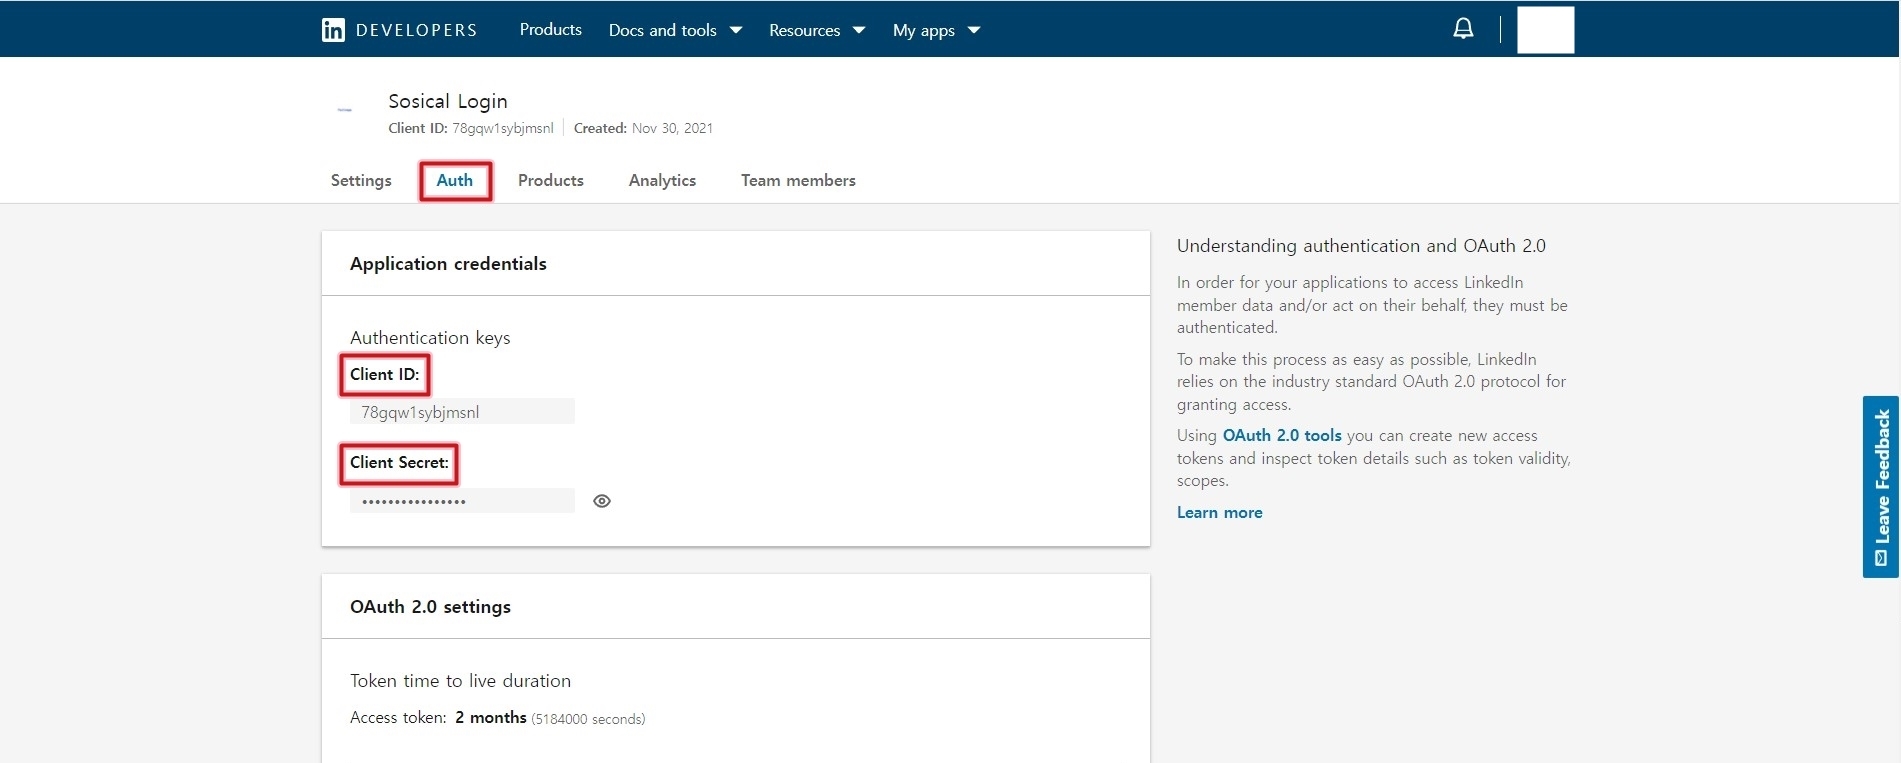Image resolution: width=1901 pixels, height=763 pixels.
Task: Click the Token time to live duration text
Action: coord(460,681)
